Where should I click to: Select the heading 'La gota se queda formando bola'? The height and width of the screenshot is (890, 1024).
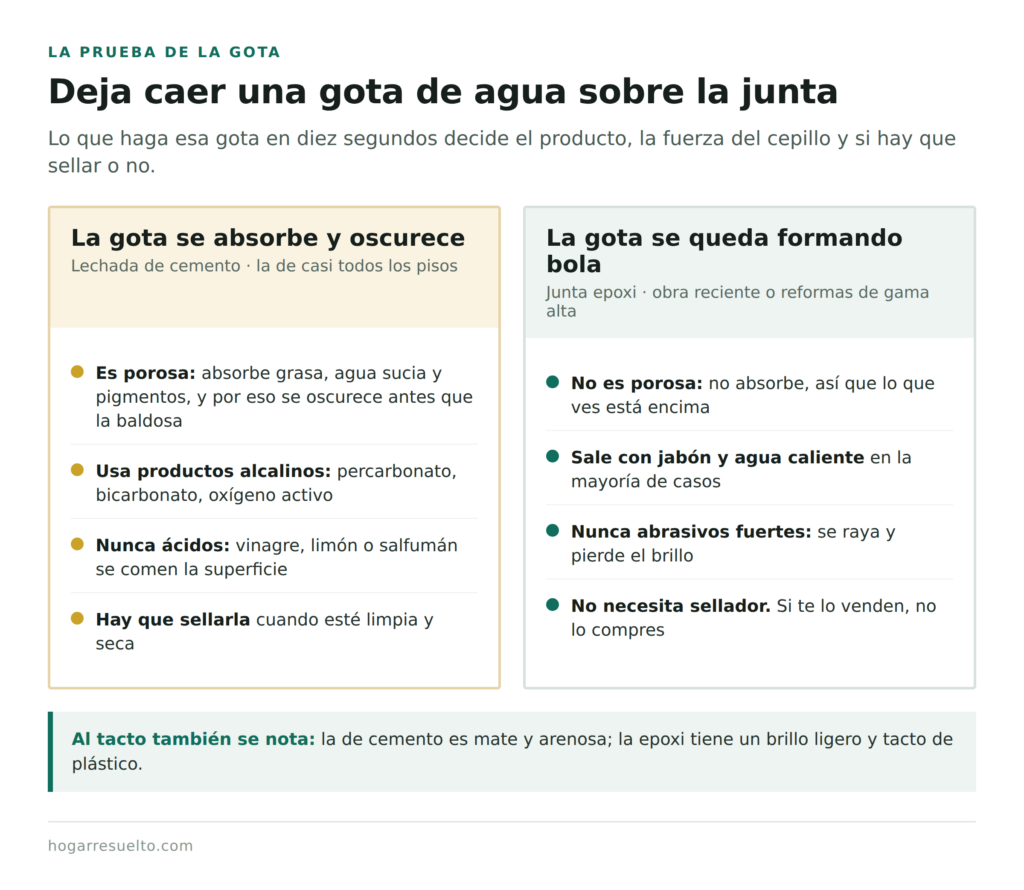724,251
